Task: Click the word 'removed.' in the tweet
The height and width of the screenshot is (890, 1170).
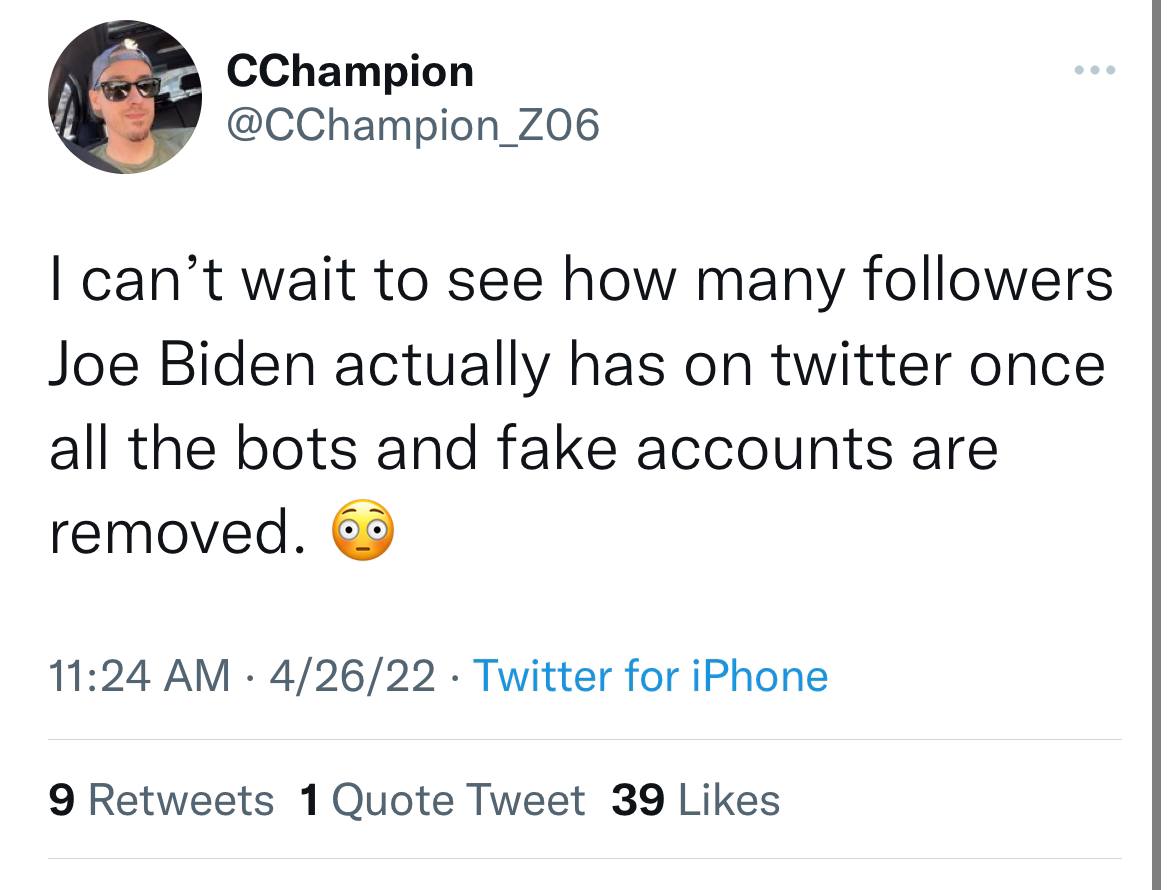Action: [x=178, y=533]
